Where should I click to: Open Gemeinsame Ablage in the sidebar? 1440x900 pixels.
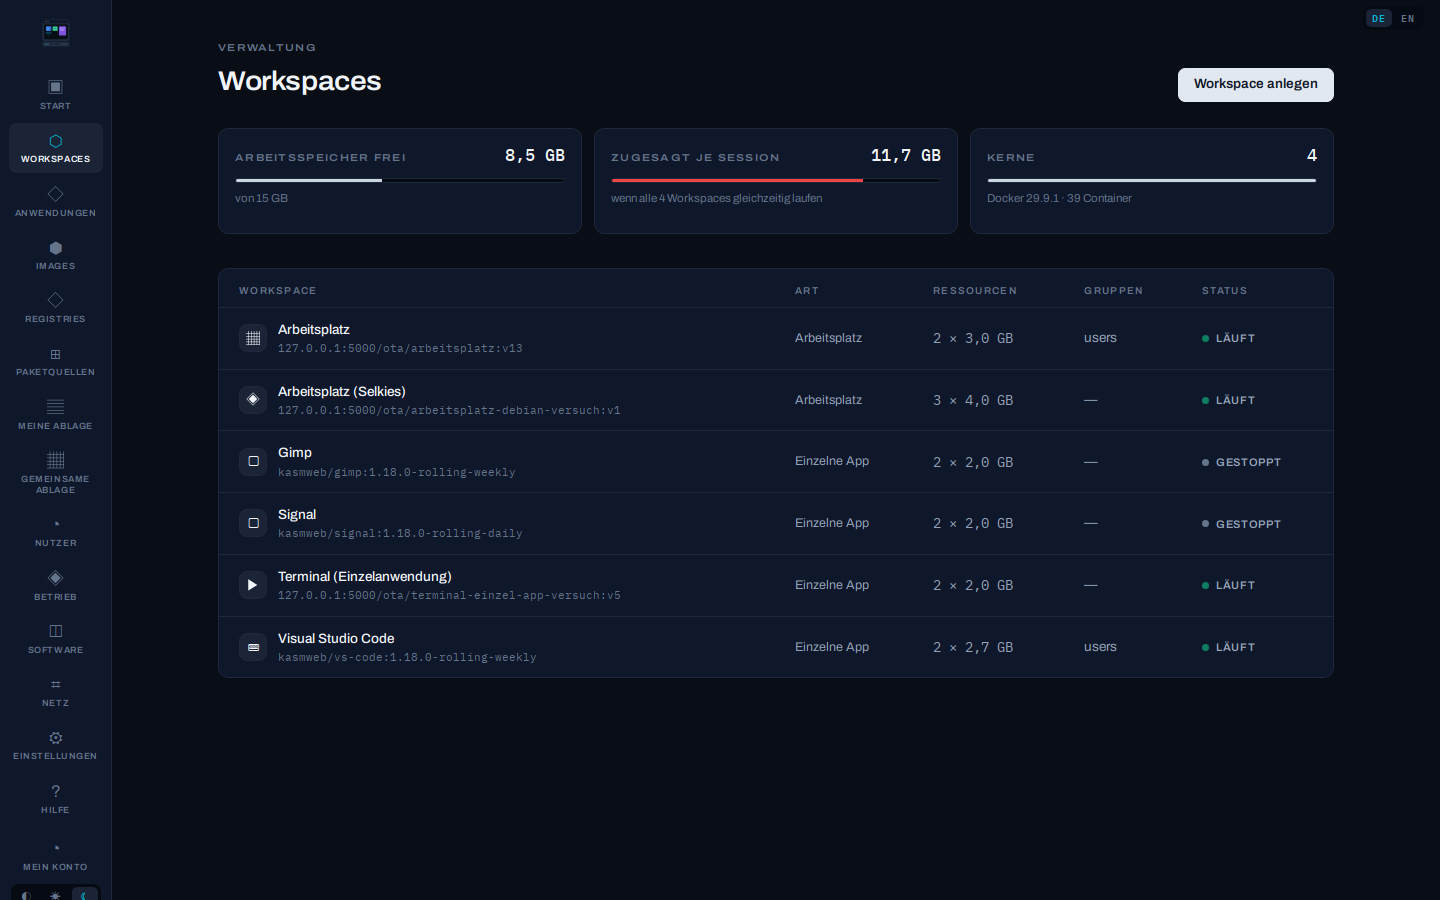point(56,473)
